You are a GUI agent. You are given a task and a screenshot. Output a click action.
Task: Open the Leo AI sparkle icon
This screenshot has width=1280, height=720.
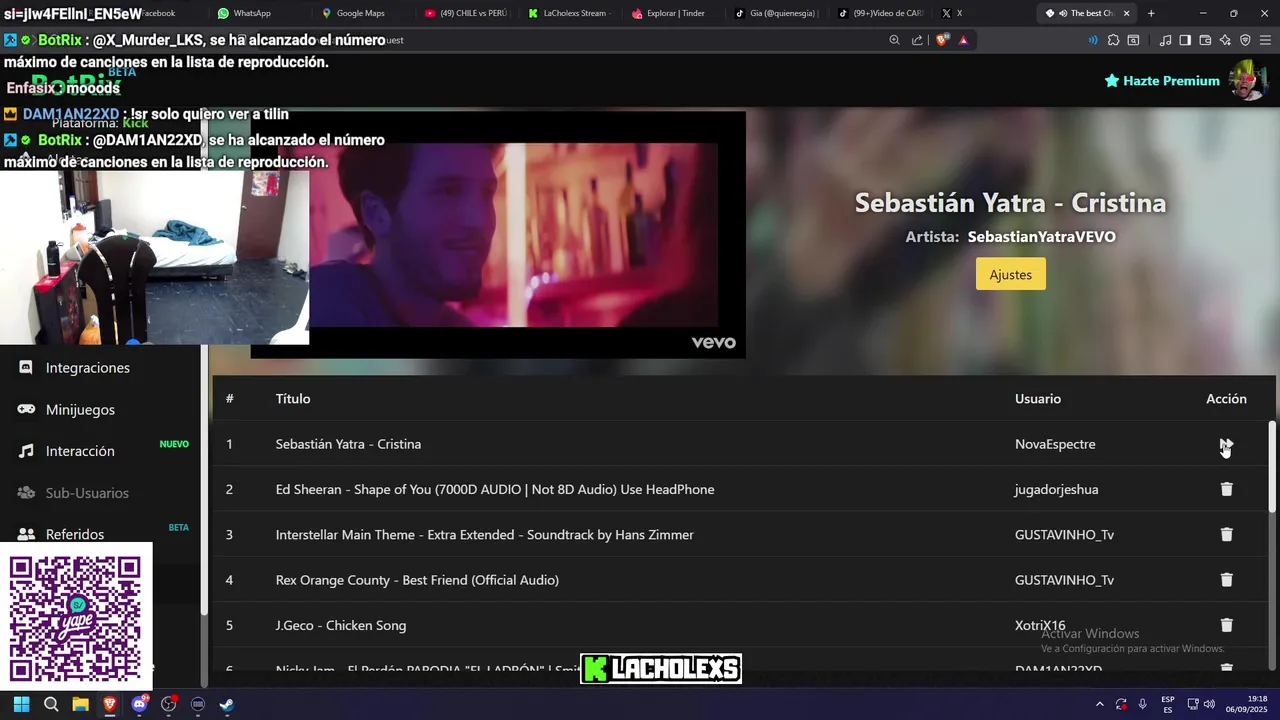[1225, 40]
